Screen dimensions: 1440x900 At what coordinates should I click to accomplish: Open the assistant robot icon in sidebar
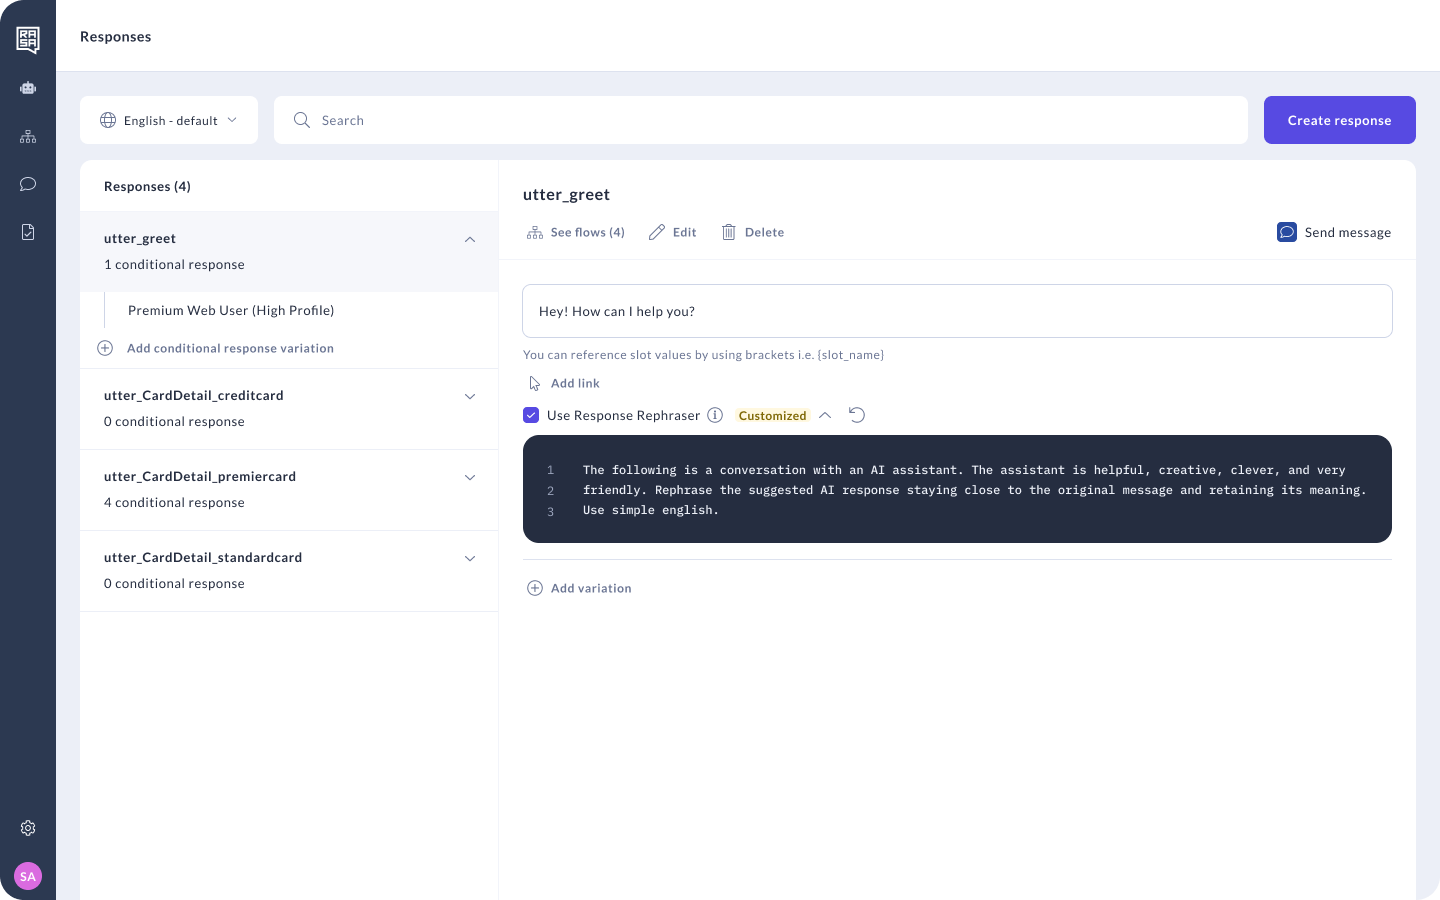(x=28, y=88)
